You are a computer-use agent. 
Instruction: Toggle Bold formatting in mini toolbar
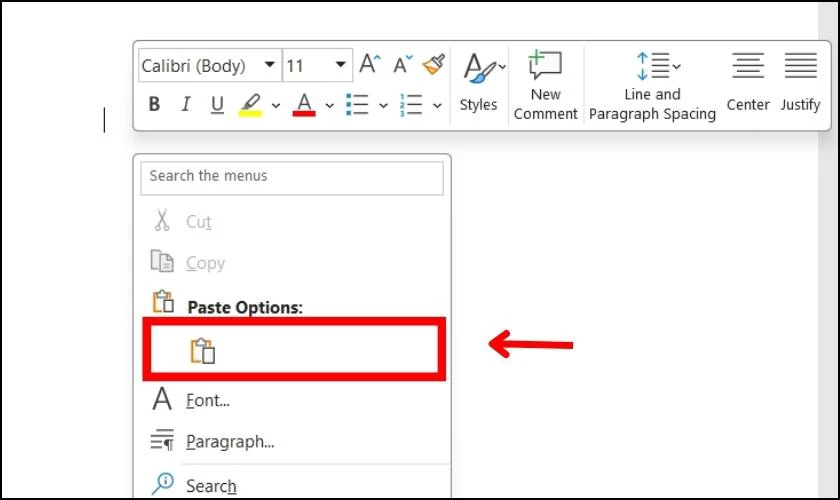(154, 104)
